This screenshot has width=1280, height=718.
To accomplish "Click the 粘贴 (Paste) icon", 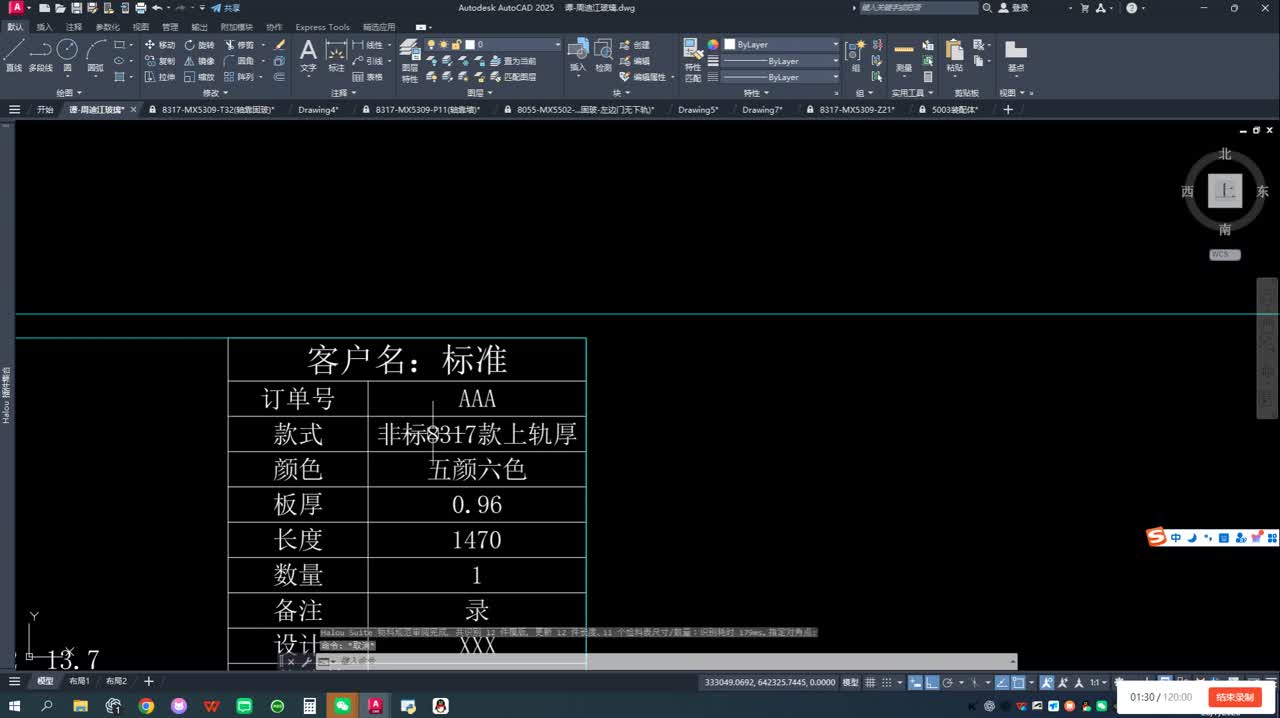I will (955, 56).
